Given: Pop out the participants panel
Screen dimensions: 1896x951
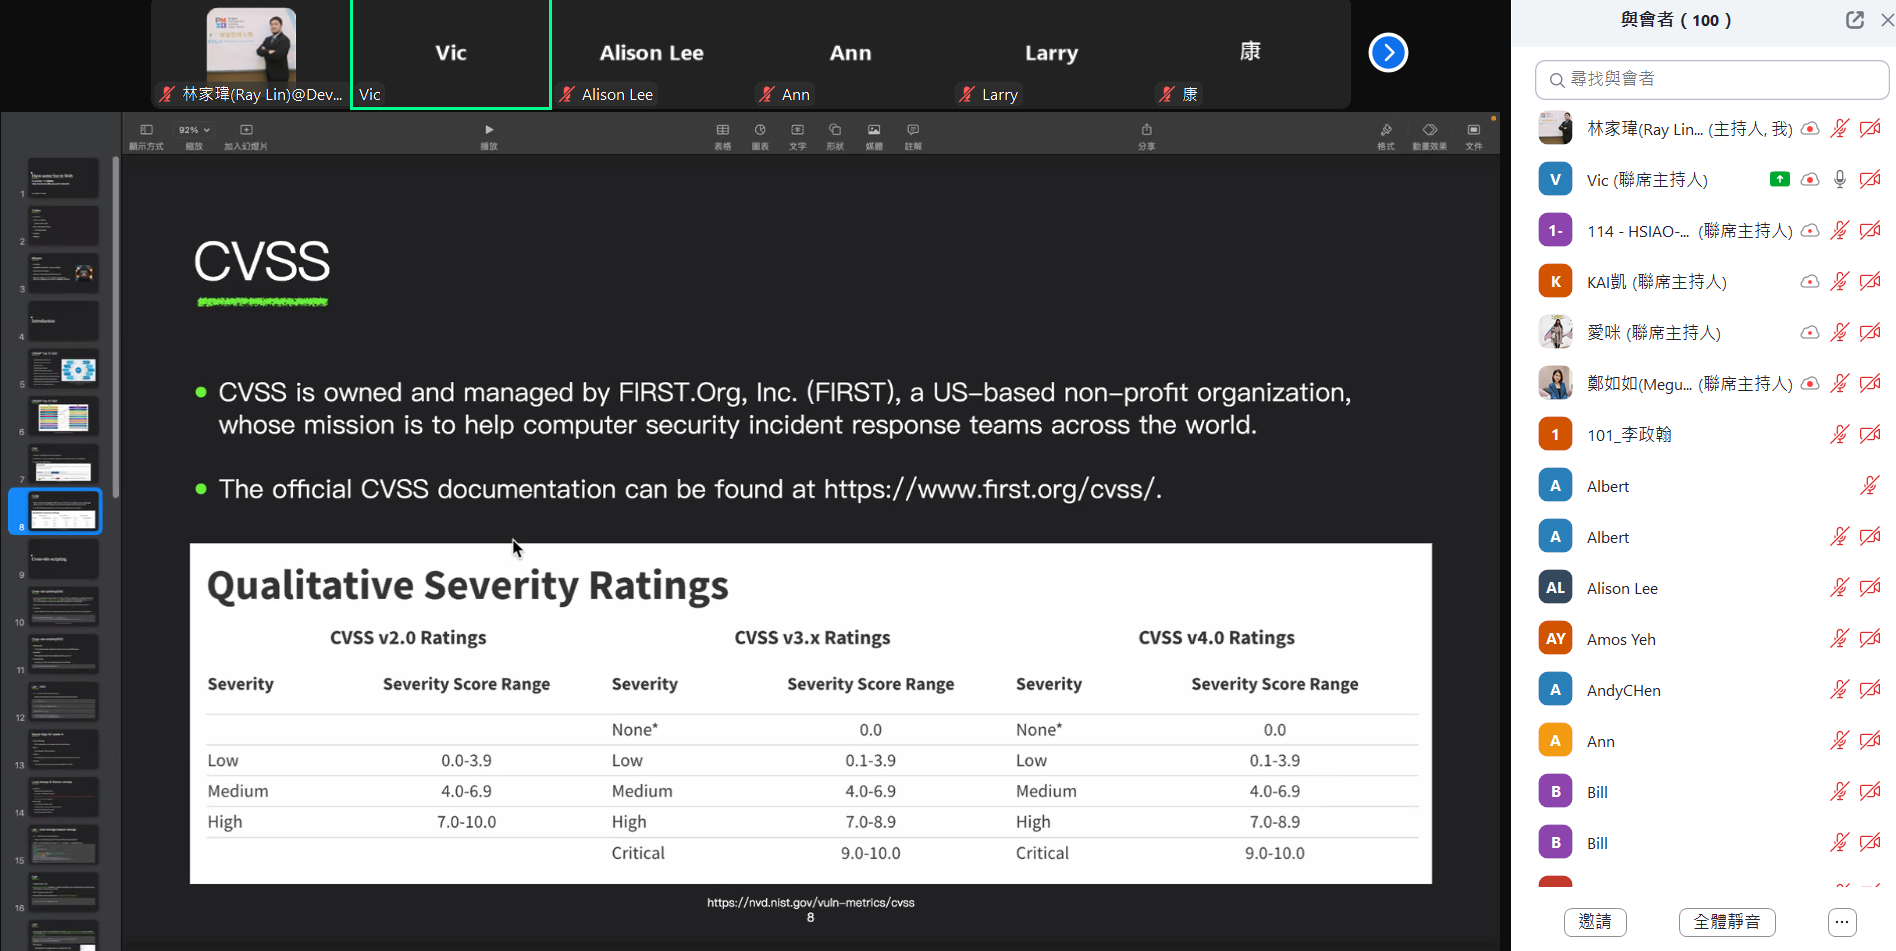Looking at the screenshot, I should [1854, 20].
